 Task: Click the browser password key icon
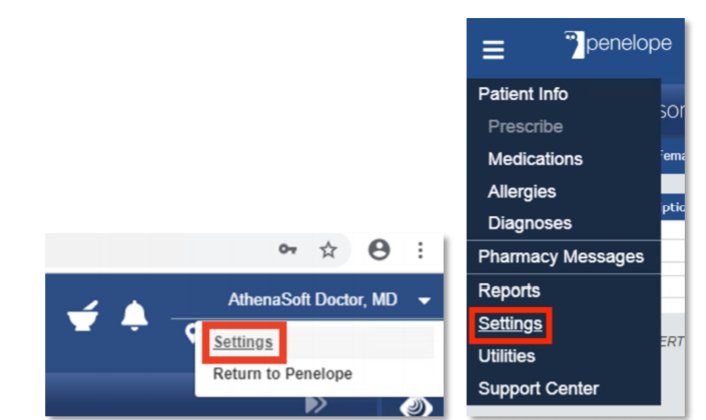pyautogui.click(x=288, y=249)
